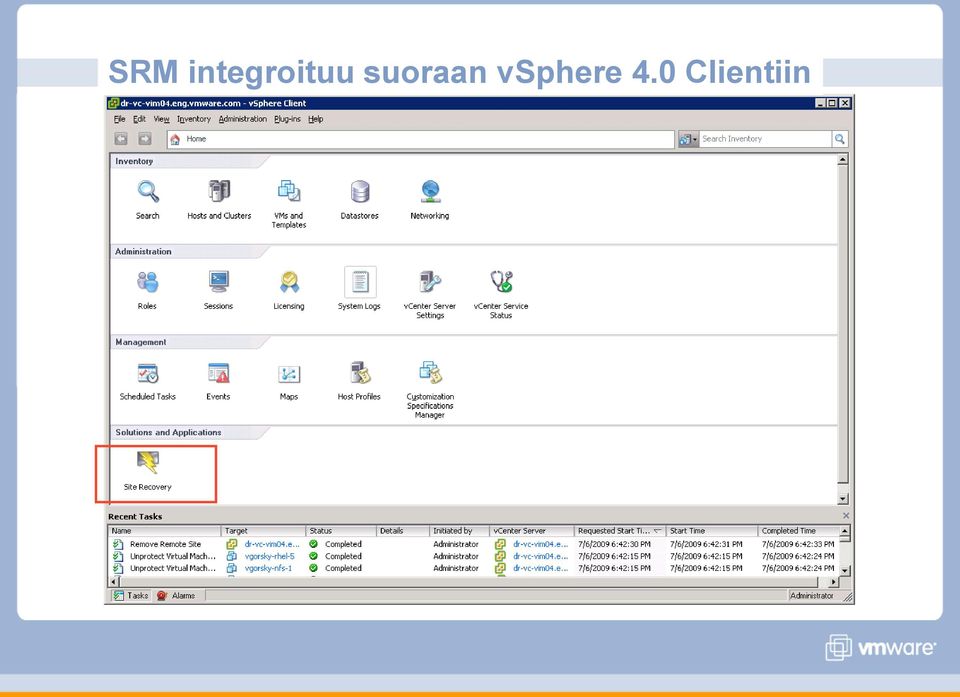Select the Remove Remote Site task
The height and width of the screenshot is (697, 960).
165,544
